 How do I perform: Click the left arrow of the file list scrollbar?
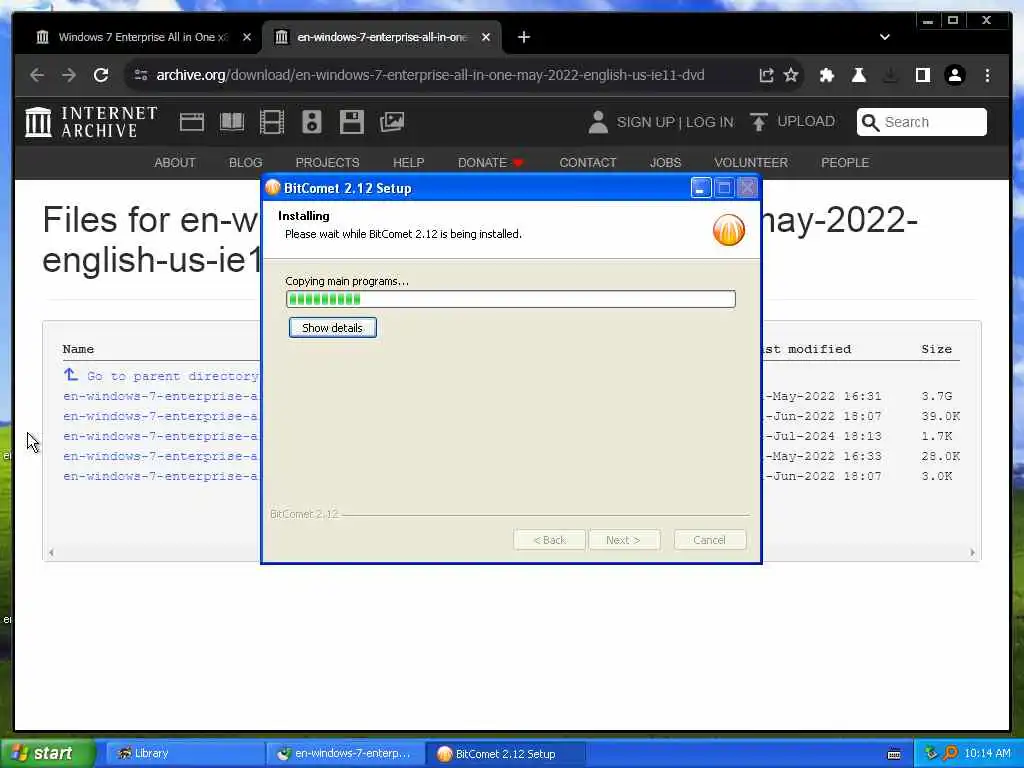[51, 552]
